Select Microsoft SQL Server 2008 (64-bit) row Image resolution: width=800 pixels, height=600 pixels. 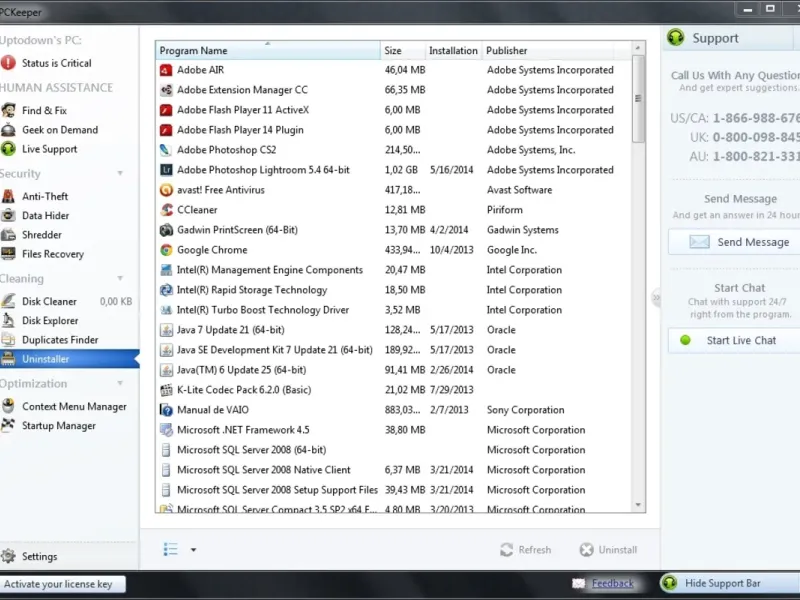(393, 450)
